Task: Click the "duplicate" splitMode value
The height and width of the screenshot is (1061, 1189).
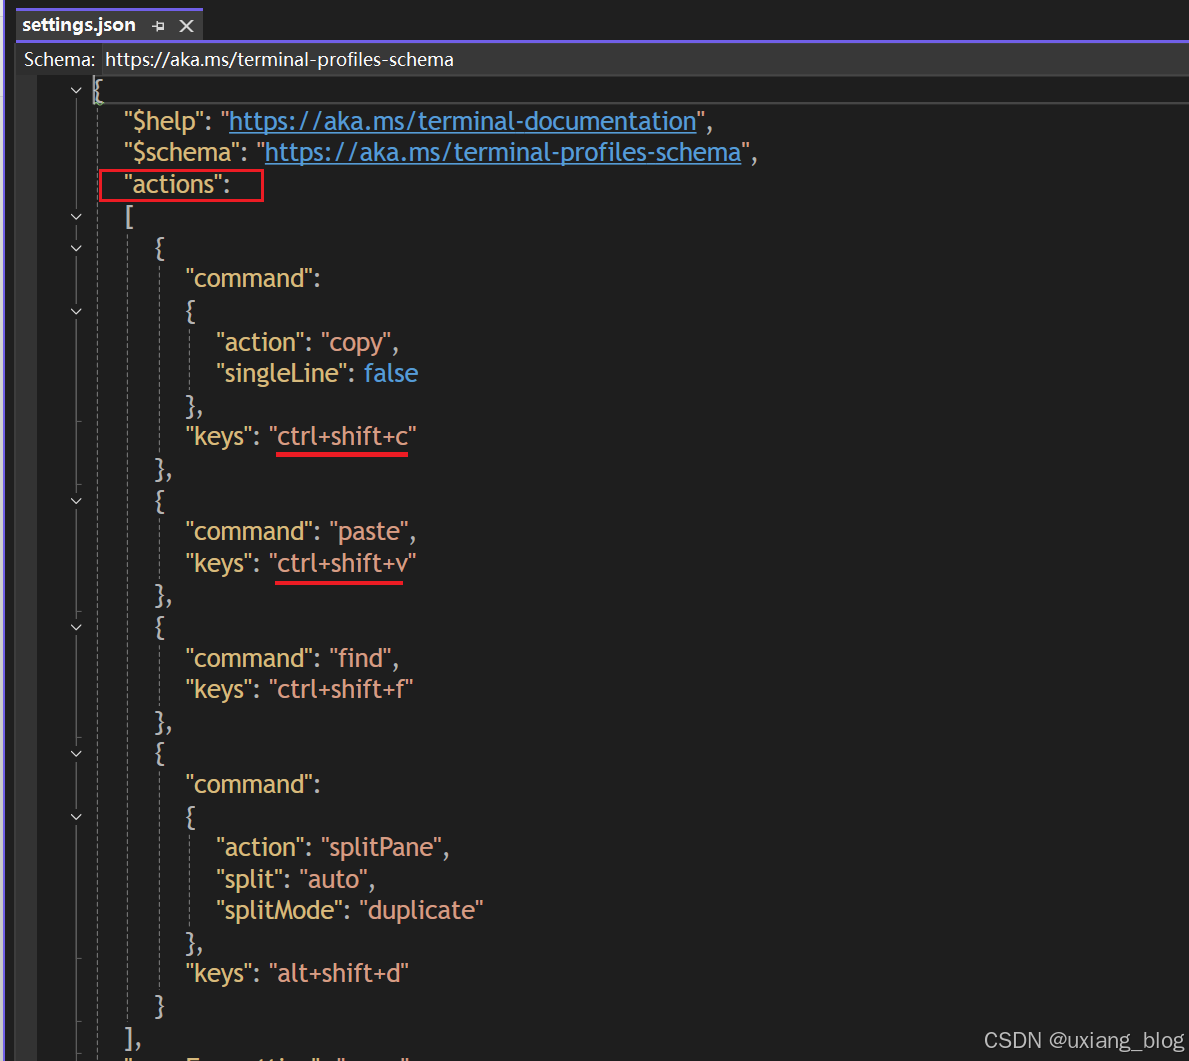Action: coord(421,910)
